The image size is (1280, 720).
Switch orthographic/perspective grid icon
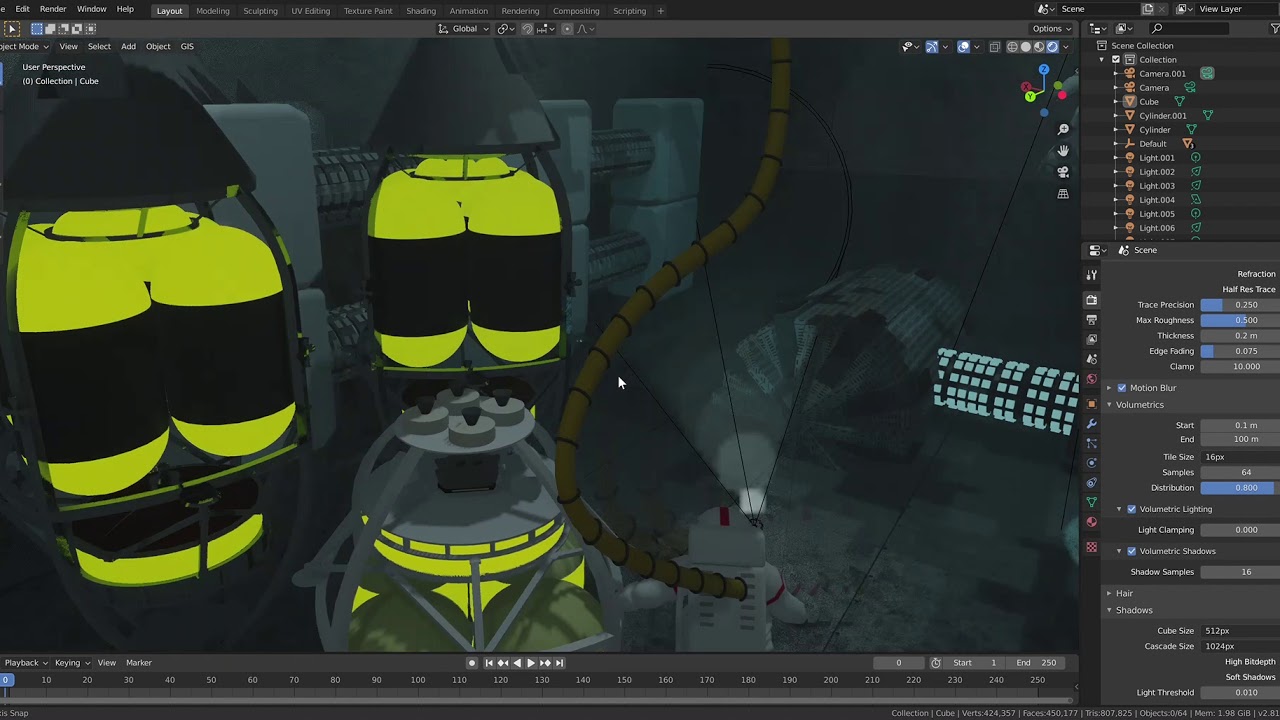pyautogui.click(x=1063, y=193)
